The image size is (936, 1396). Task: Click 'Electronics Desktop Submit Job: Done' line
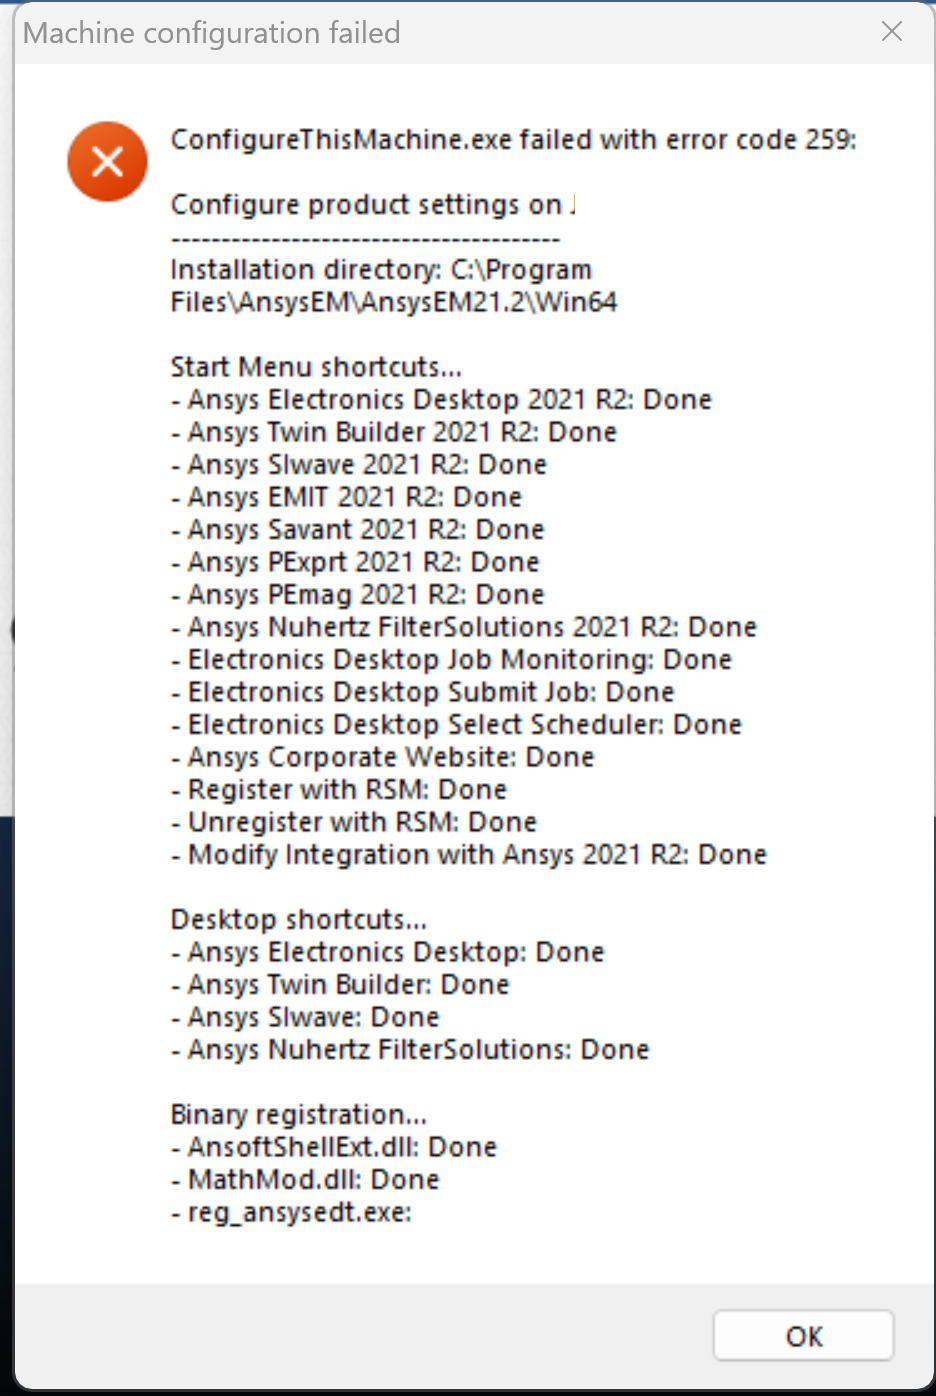[422, 692]
